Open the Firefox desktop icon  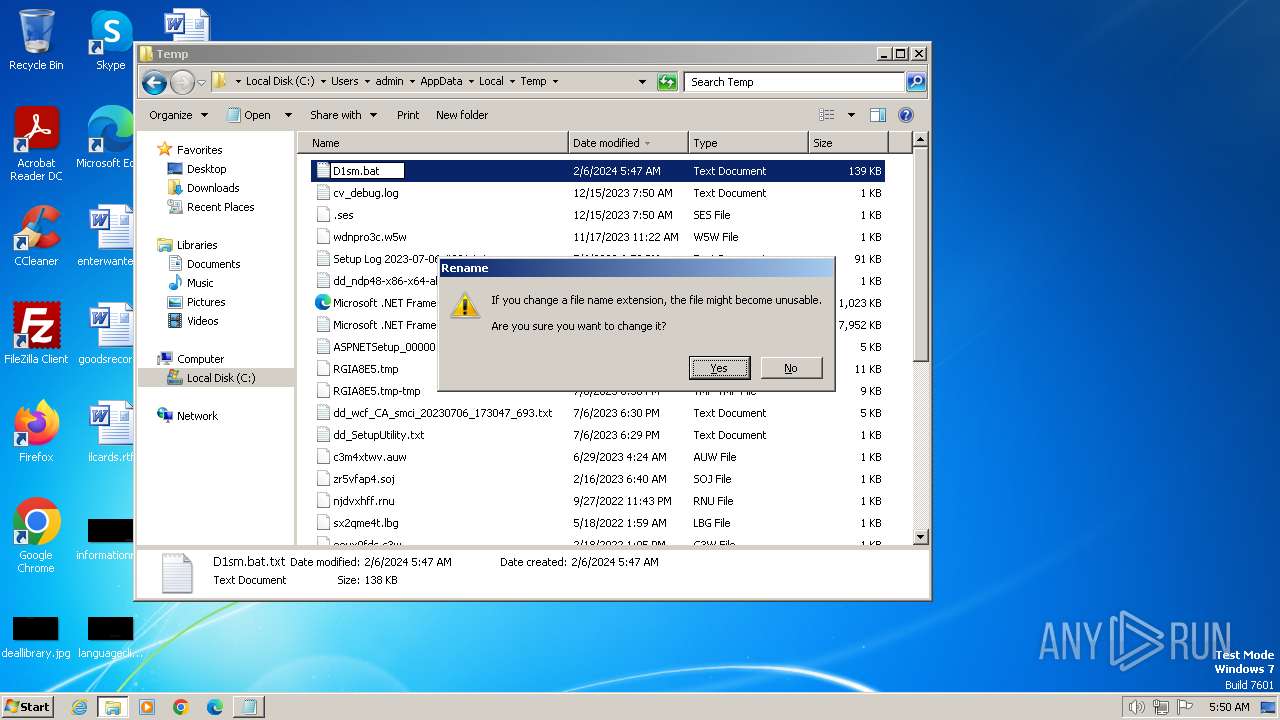36,431
